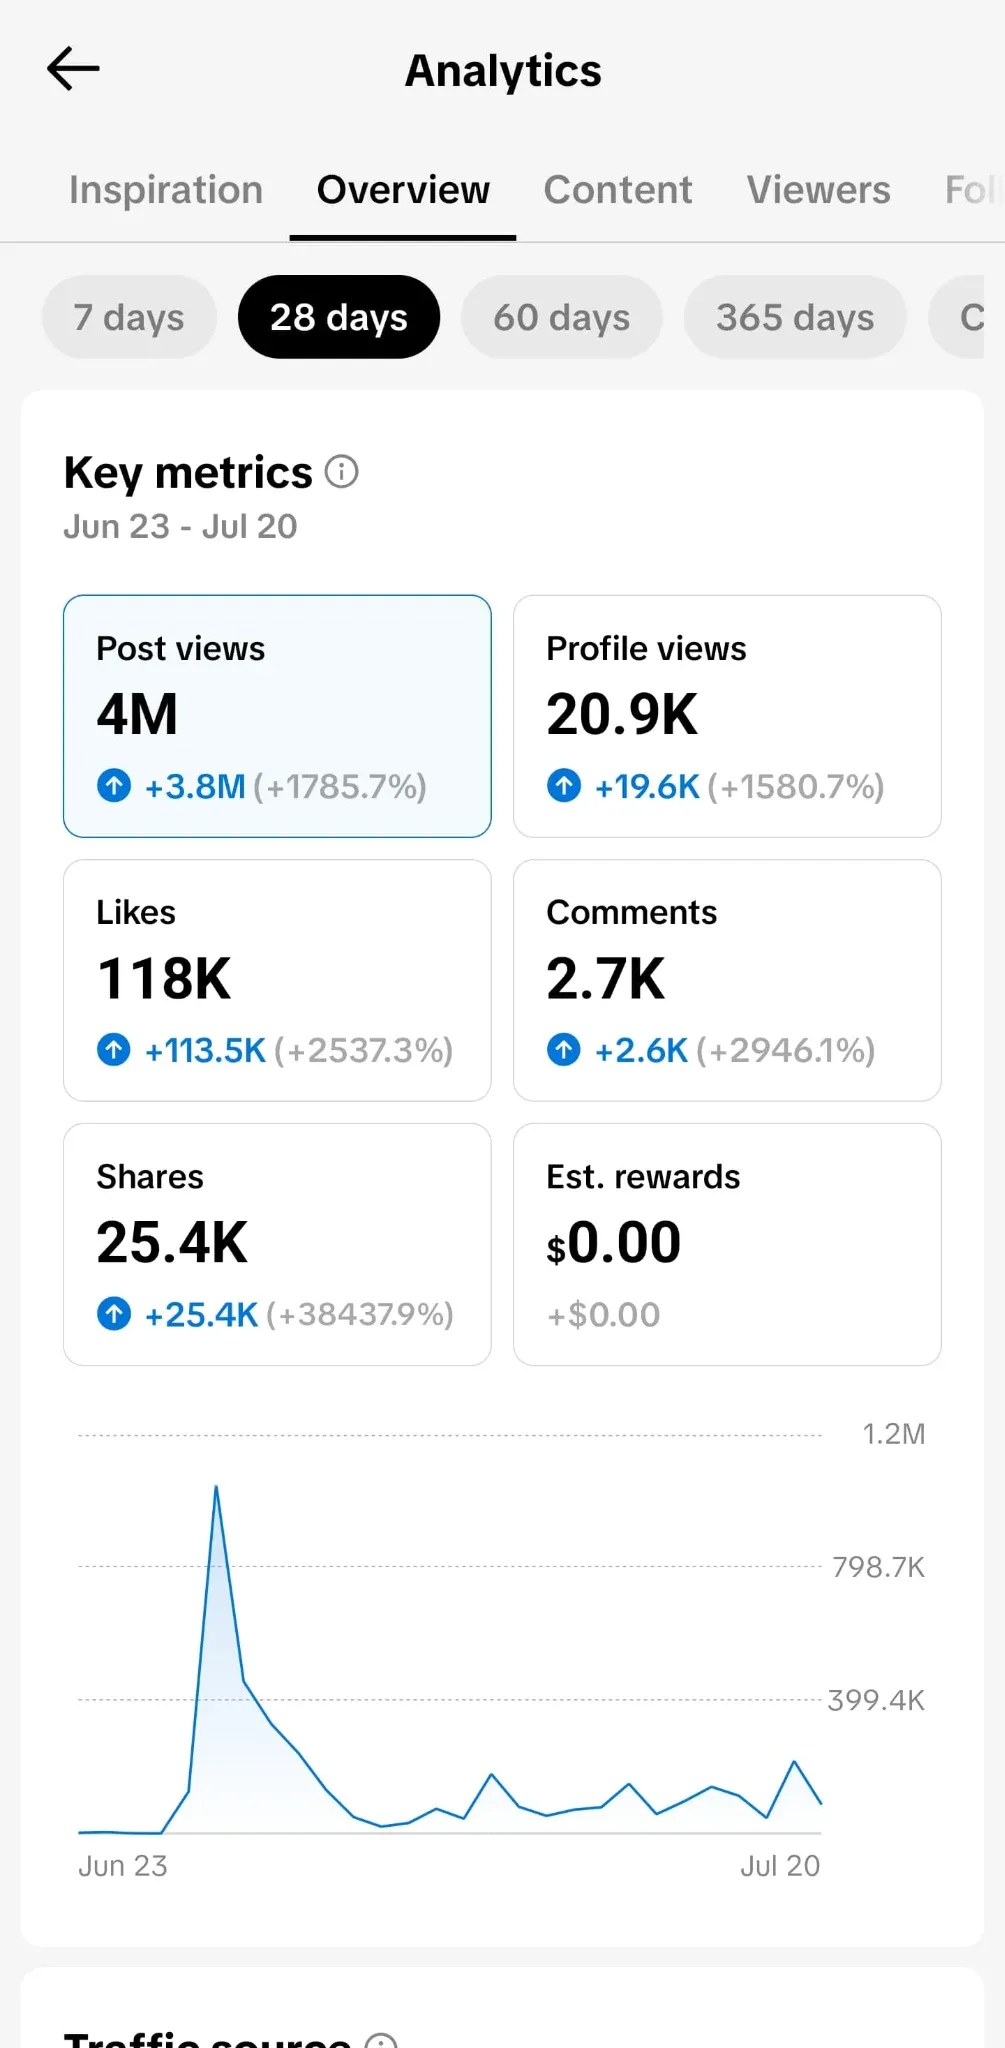1005x2048 pixels.
Task: Tap the Likes increase arrow icon
Action: [114, 1049]
